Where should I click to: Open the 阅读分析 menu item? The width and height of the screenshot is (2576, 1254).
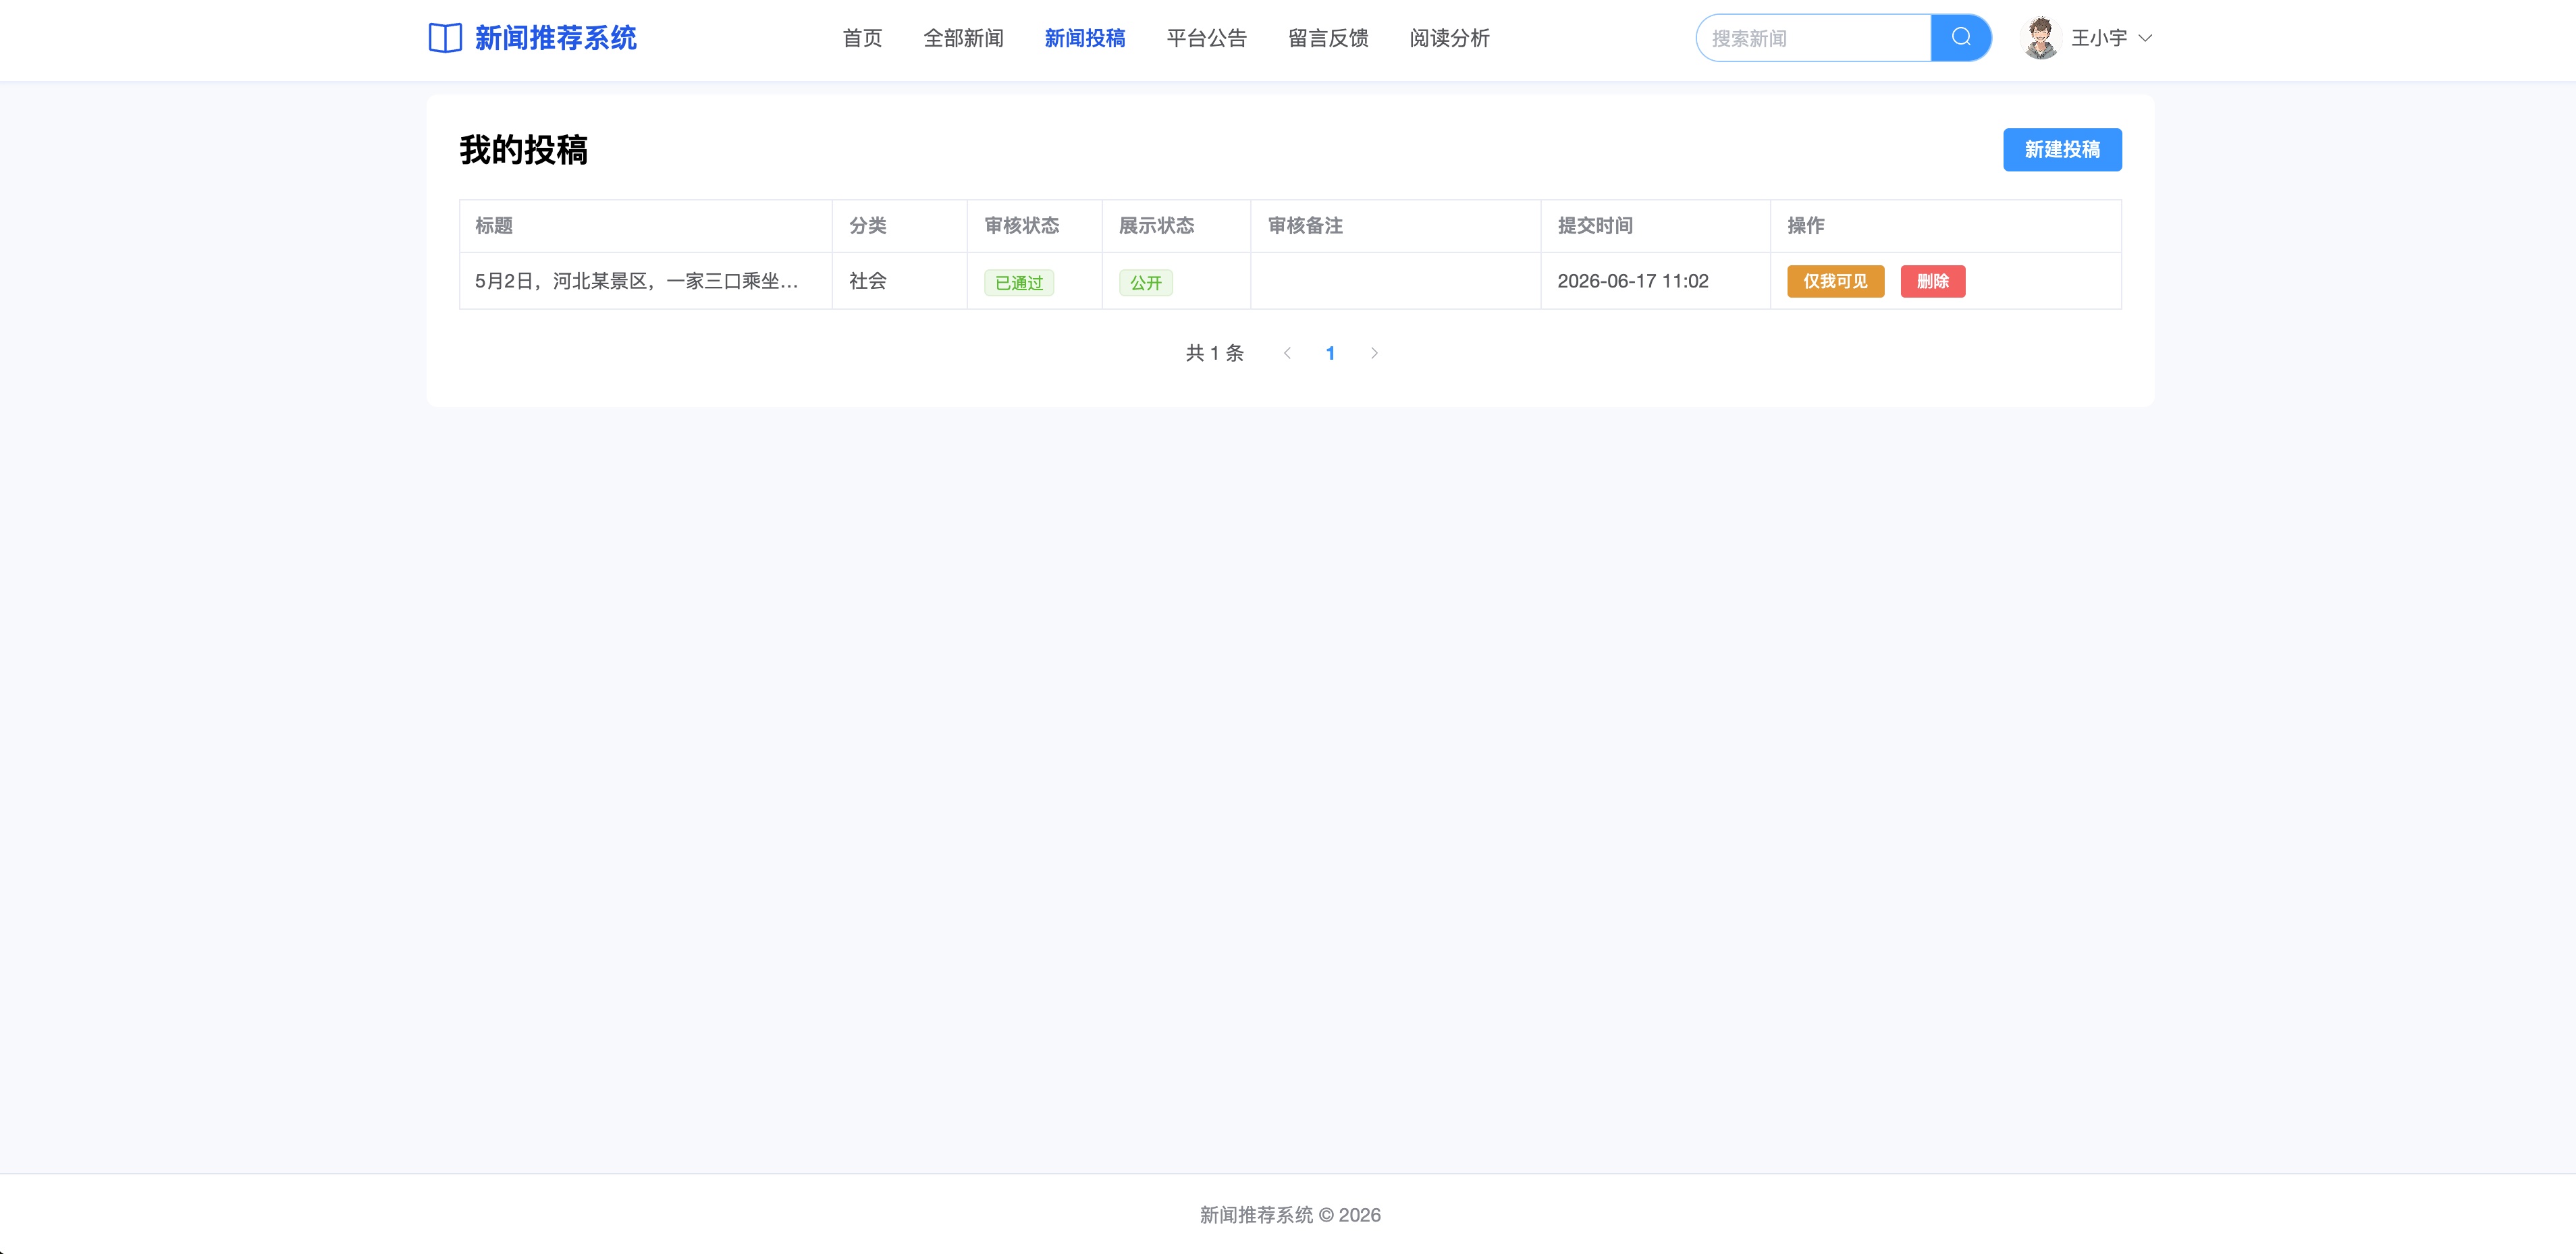tap(1449, 38)
